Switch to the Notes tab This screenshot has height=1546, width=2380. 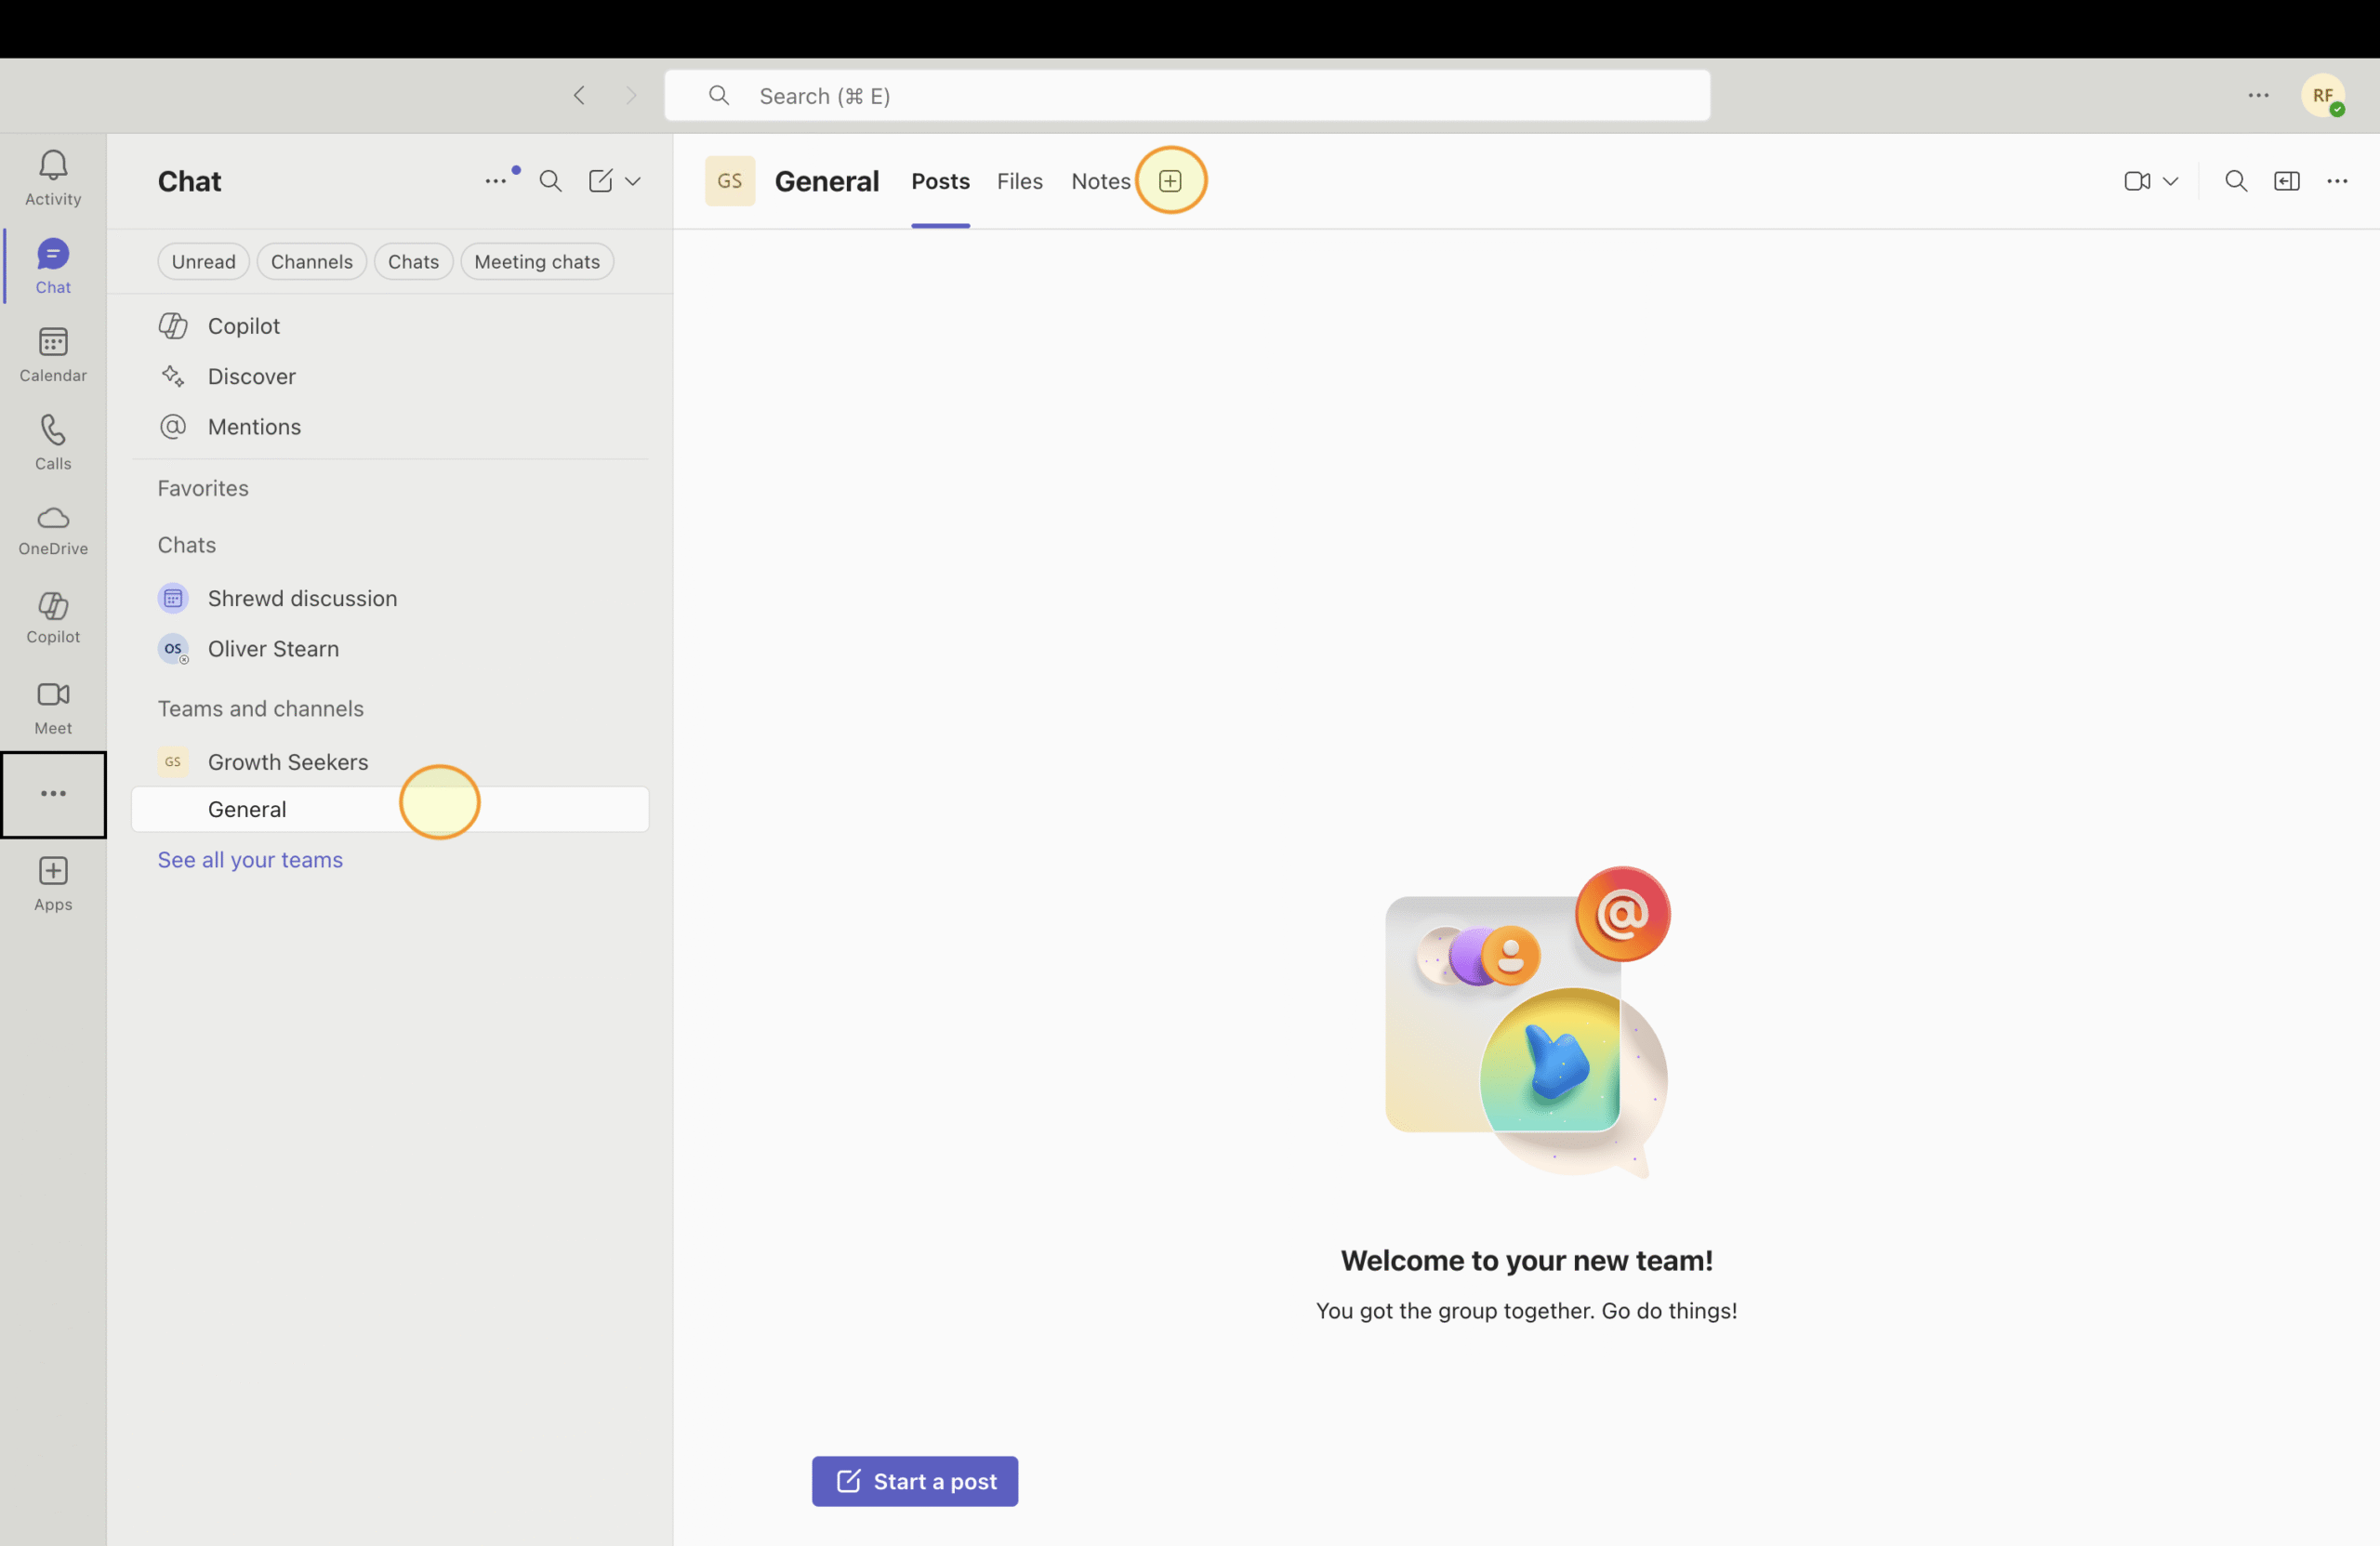point(1100,181)
